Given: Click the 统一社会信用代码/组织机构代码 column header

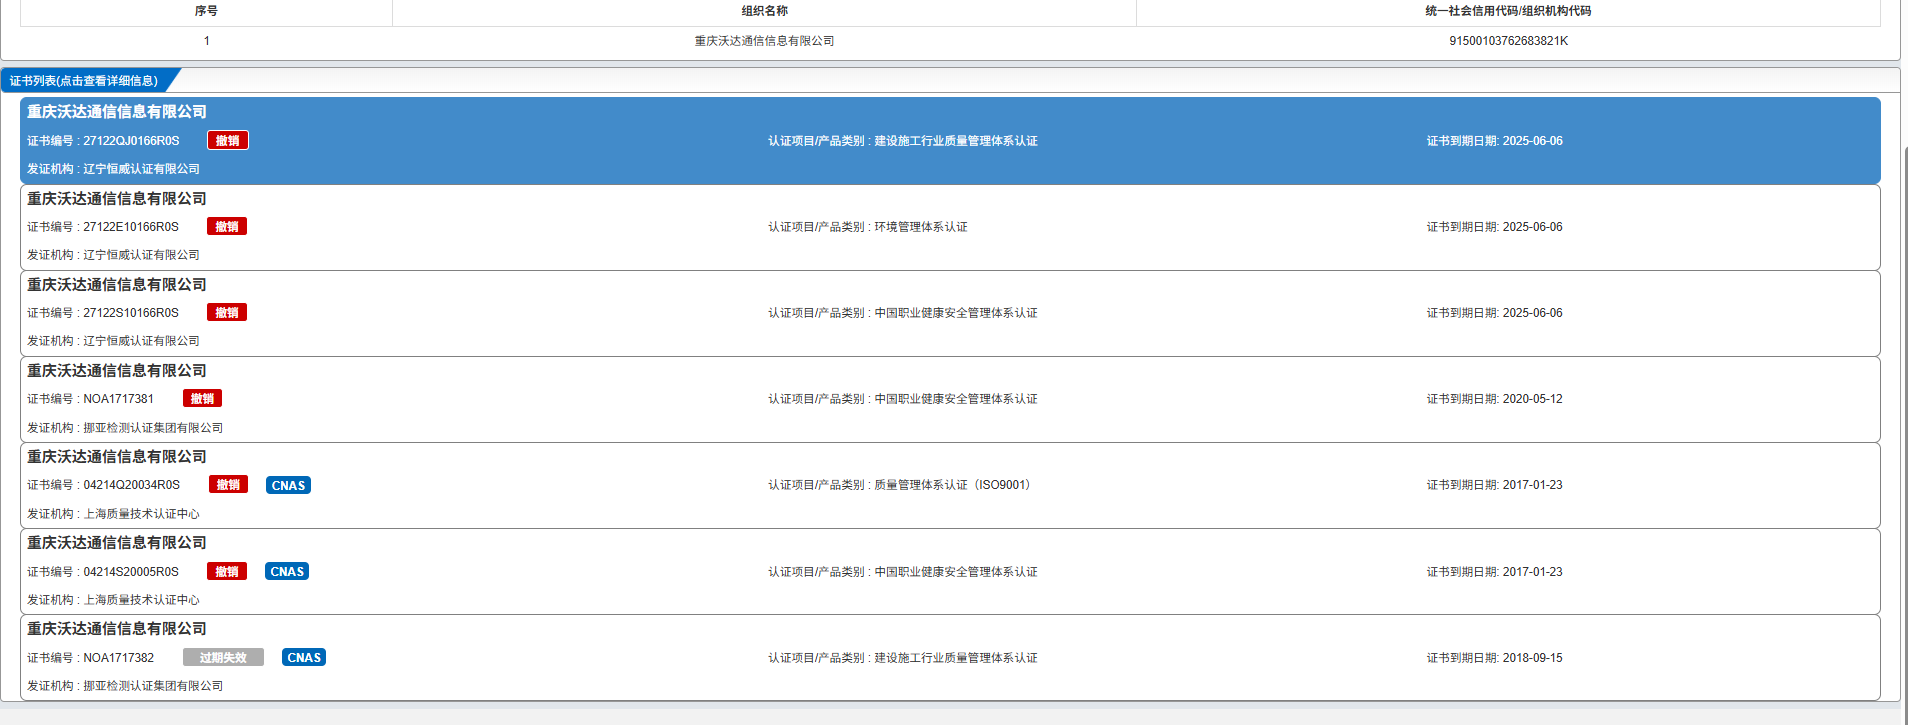Looking at the screenshot, I should coord(1508,11).
